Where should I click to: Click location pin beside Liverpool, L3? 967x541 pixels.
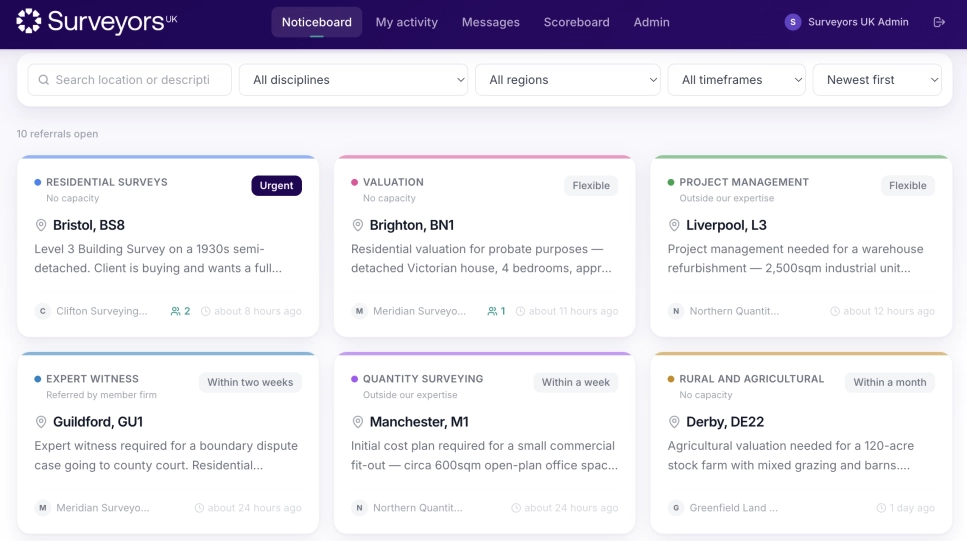(674, 225)
